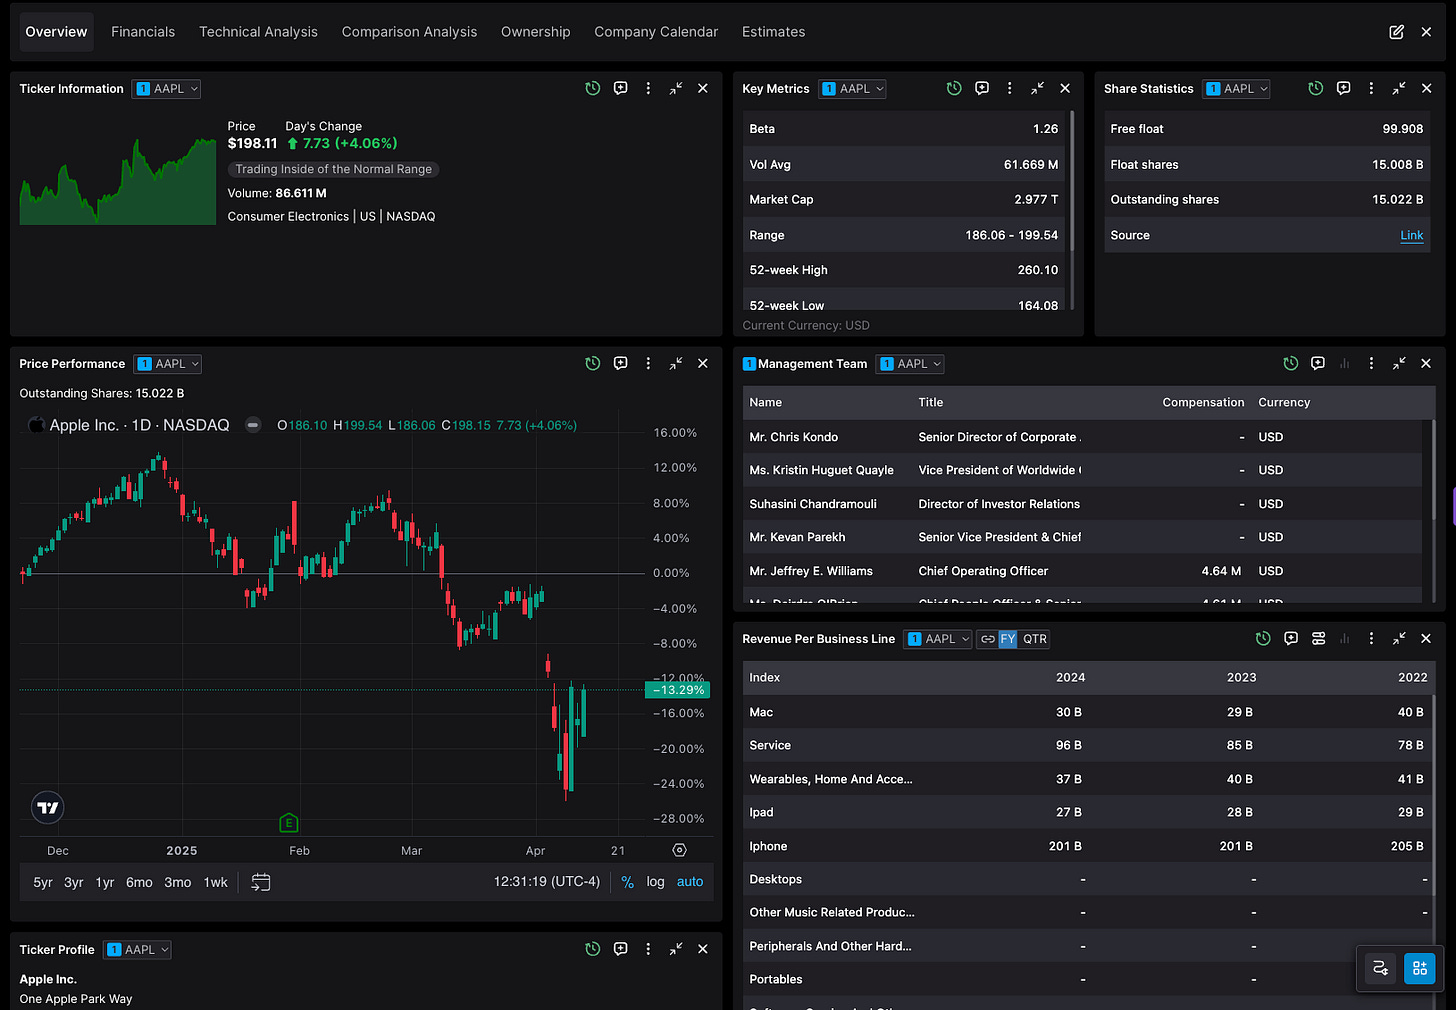Toggle the link icon beside FY

pyautogui.click(x=988, y=639)
